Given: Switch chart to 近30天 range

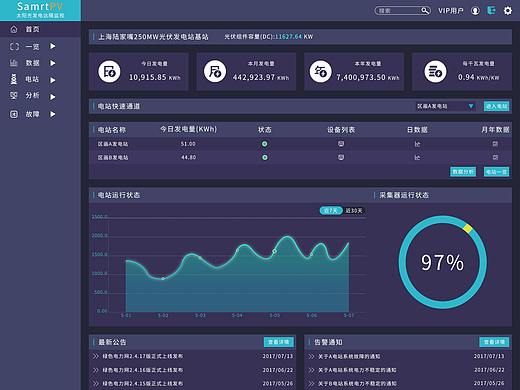Looking at the screenshot, I should [x=354, y=211].
